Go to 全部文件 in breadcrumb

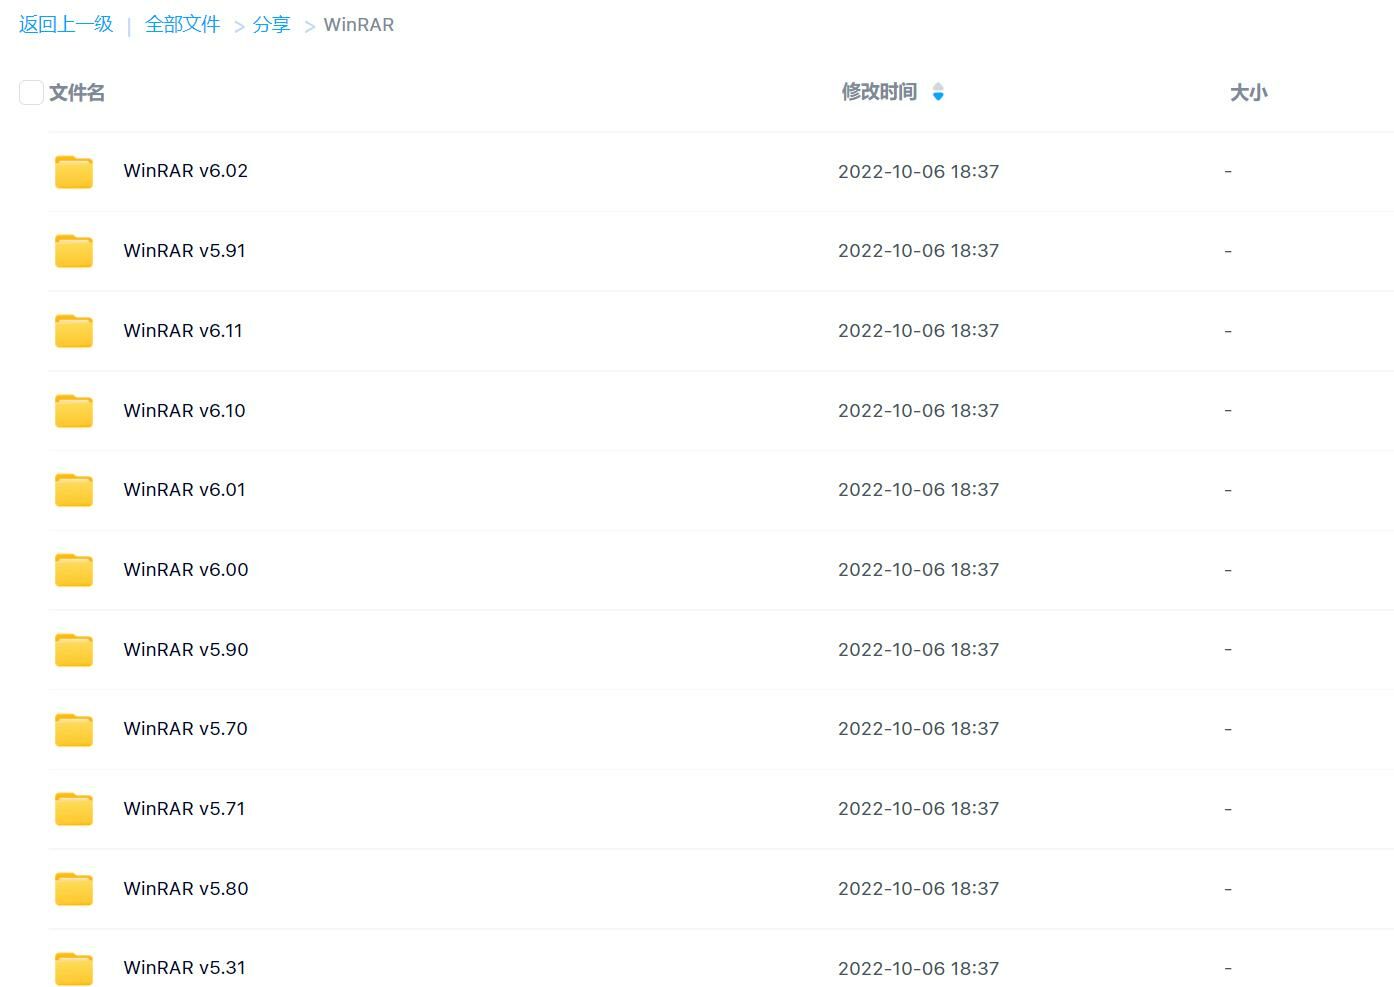(x=182, y=25)
